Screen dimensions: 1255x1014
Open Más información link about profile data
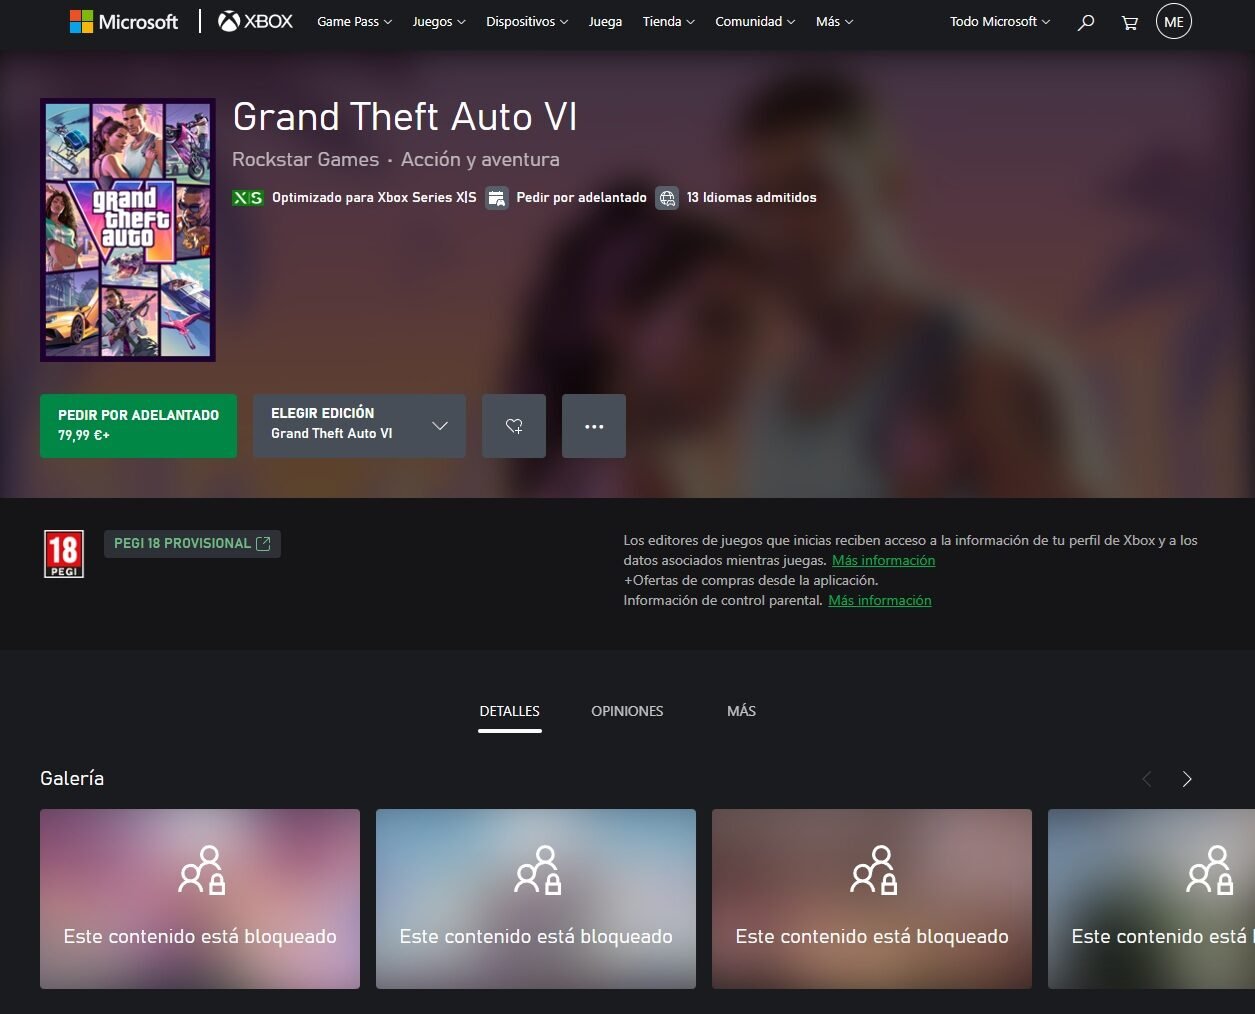tap(884, 561)
